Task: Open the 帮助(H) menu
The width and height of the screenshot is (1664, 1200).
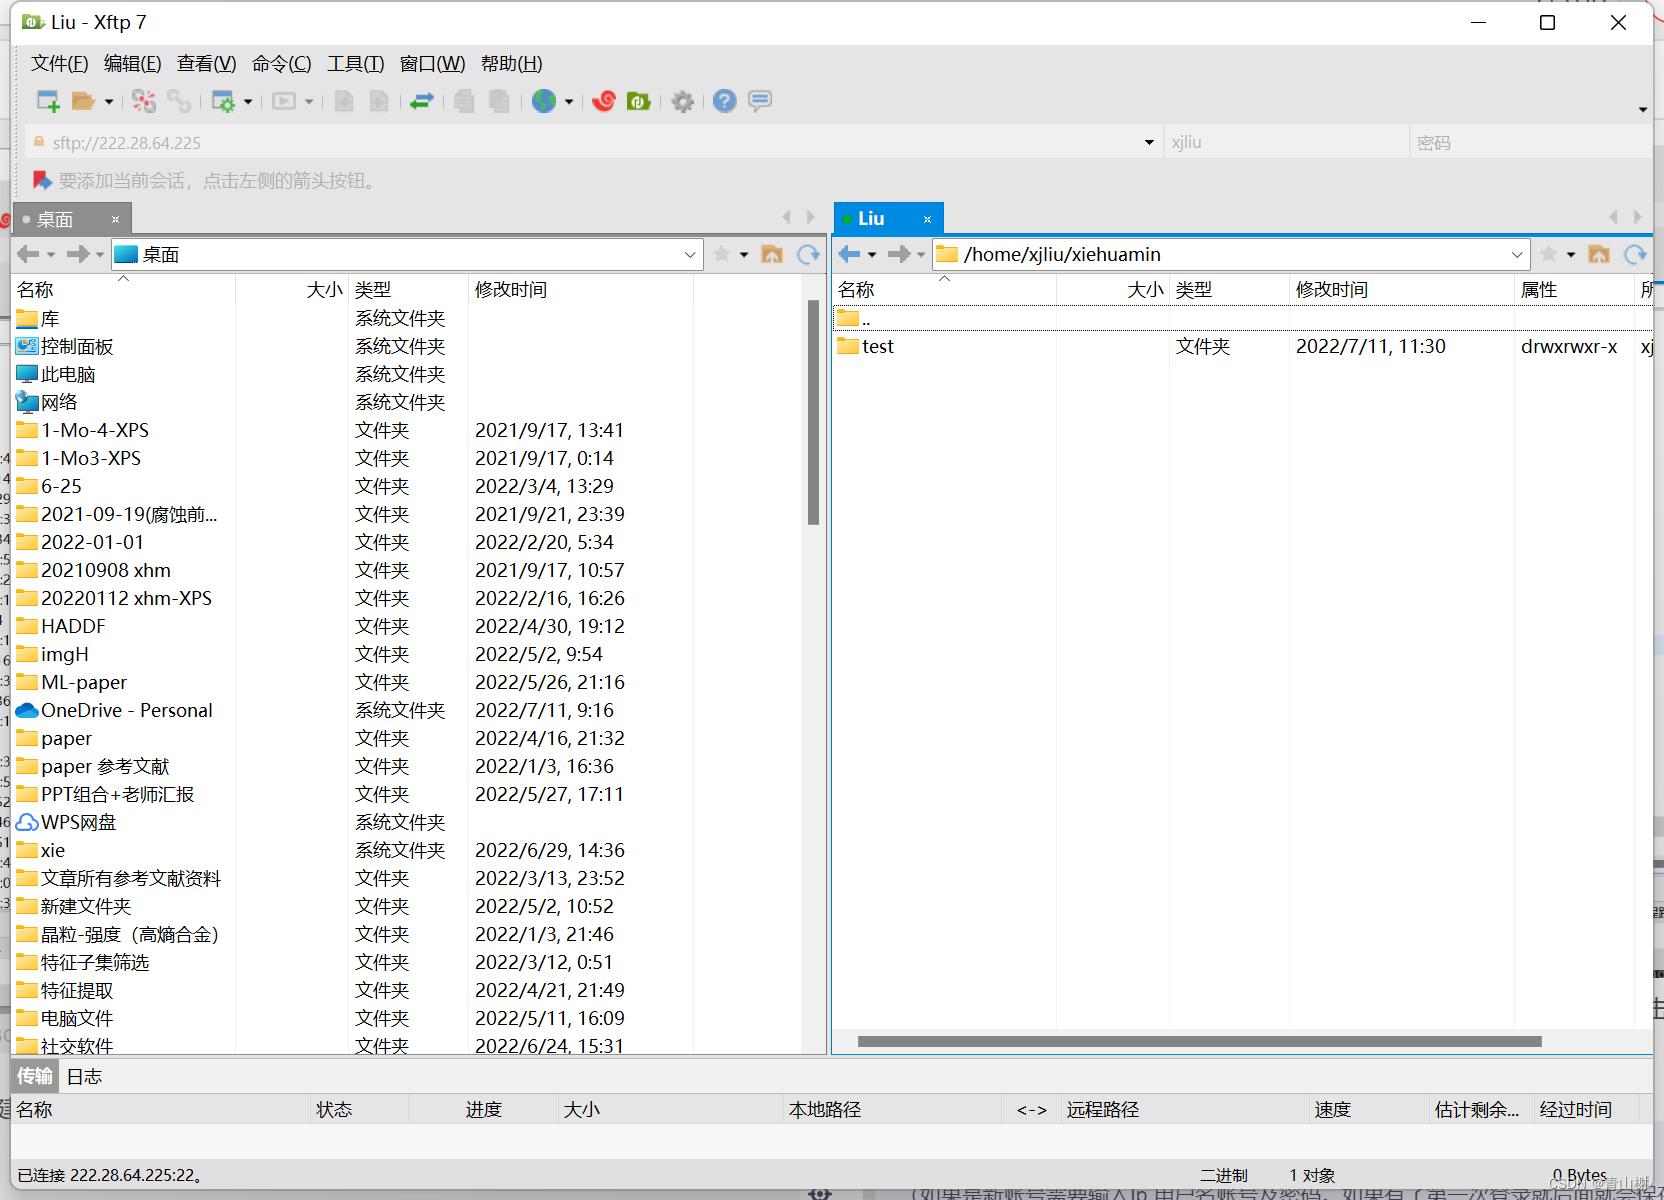Action: pyautogui.click(x=511, y=63)
